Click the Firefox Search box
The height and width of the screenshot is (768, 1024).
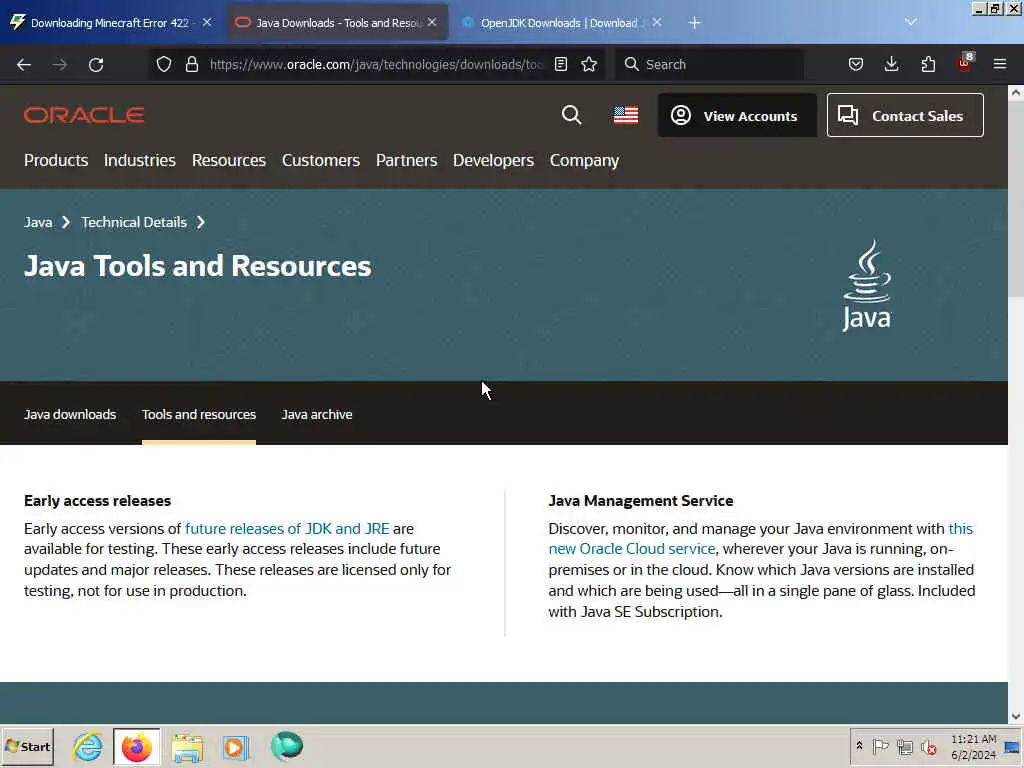[709, 64]
